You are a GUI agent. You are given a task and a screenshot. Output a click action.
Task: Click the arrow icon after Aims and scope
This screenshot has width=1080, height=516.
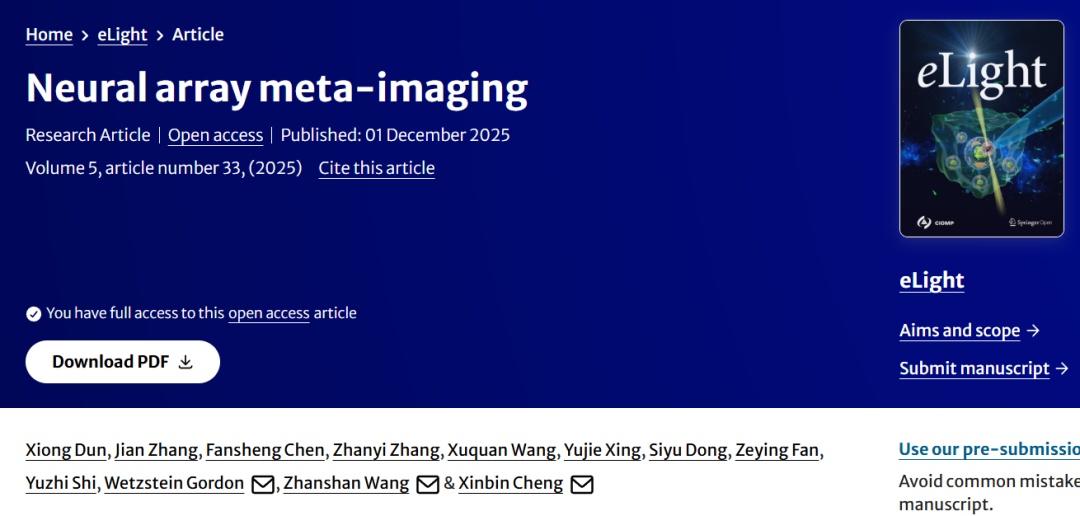click(x=1034, y=331)
